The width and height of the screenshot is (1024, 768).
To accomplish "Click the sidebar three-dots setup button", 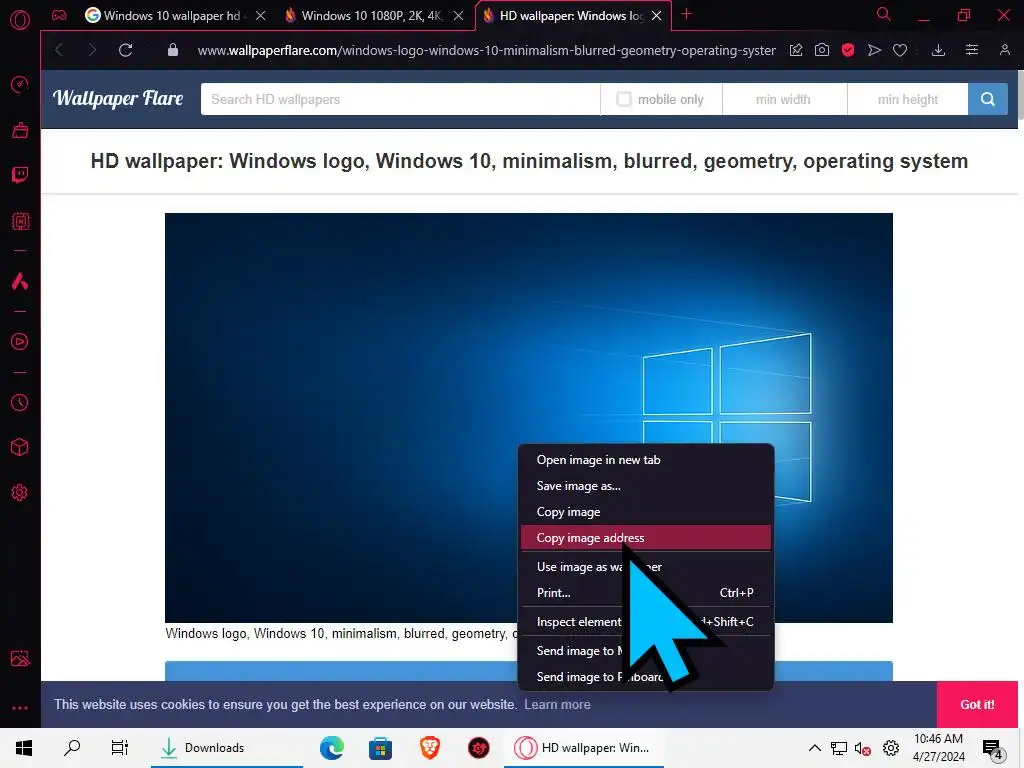I will [20, 708].
